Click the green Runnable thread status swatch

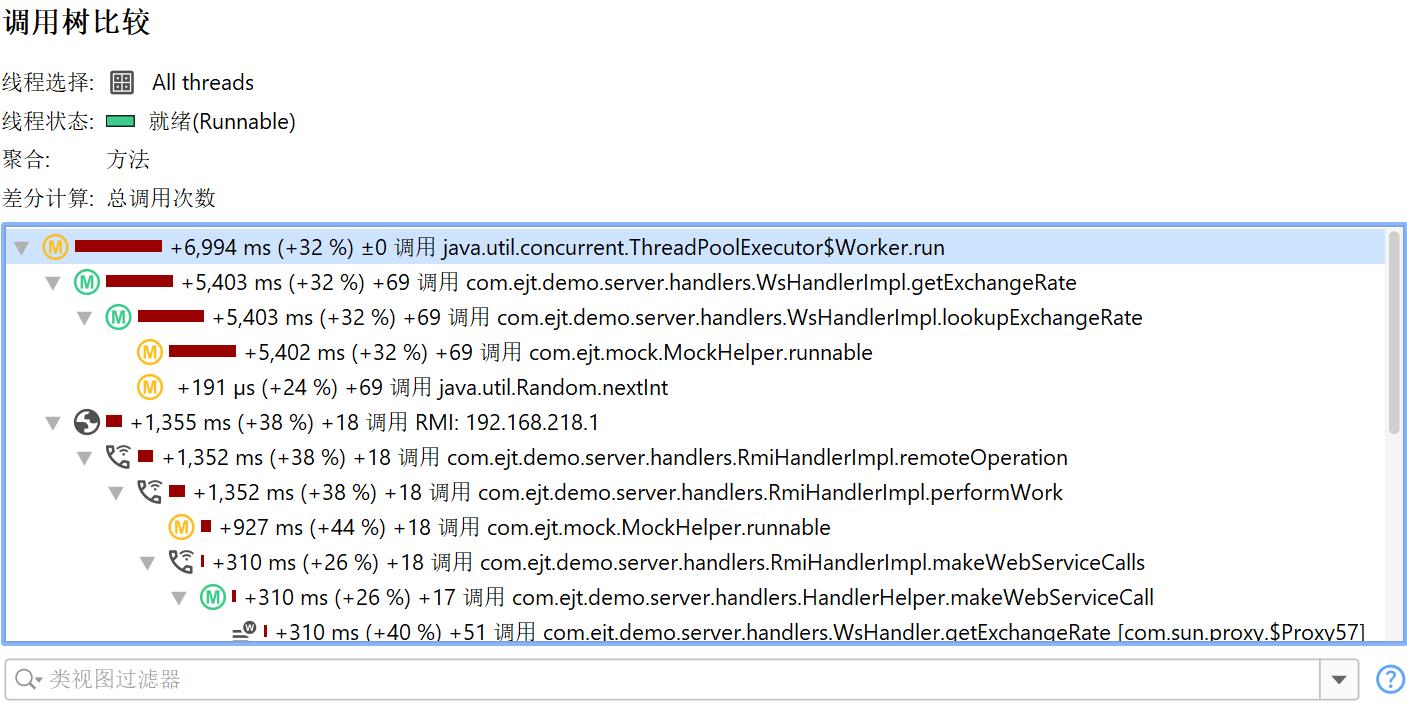click(121, 122)
